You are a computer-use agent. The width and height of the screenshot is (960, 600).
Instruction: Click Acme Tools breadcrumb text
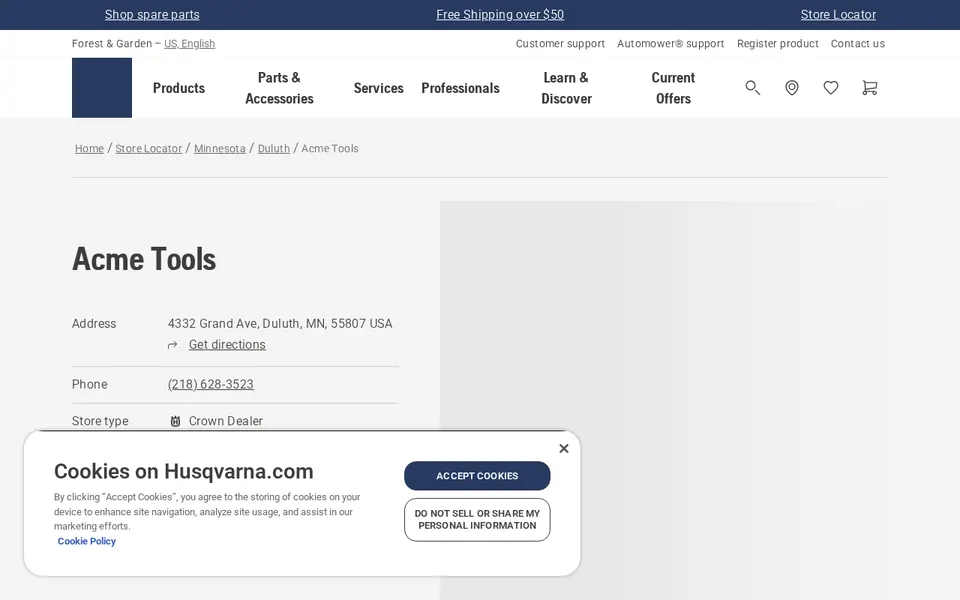click(329, 148)
